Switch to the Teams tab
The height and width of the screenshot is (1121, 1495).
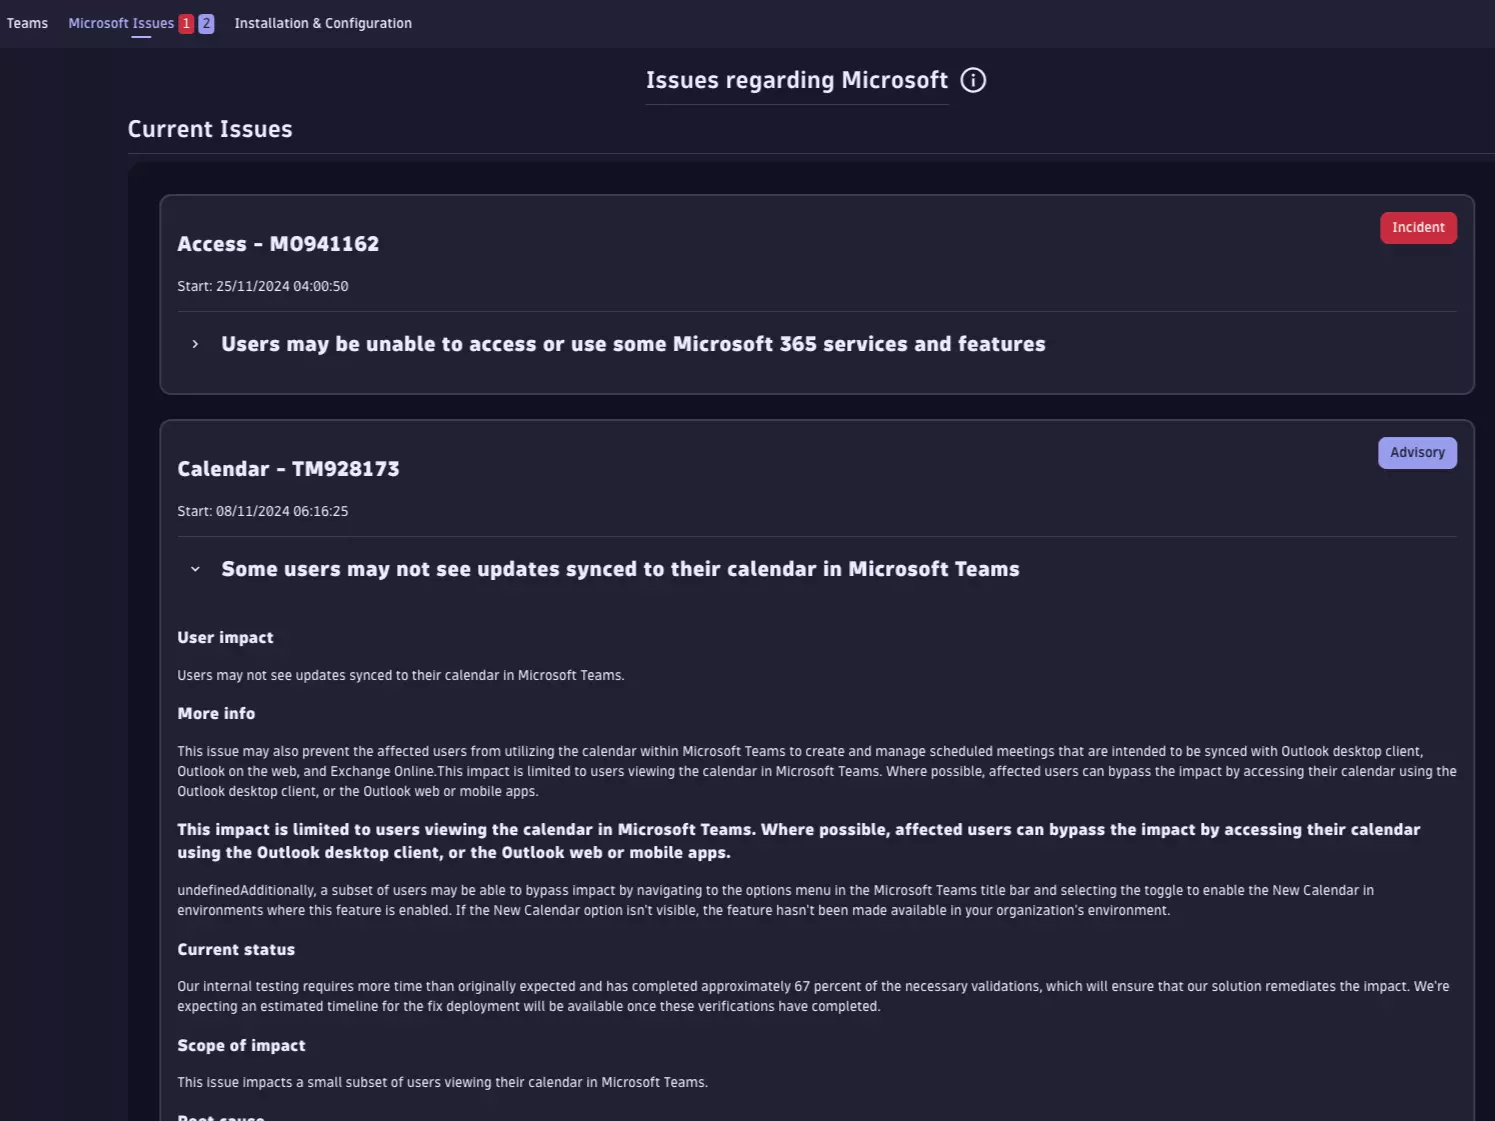(26, 22)
